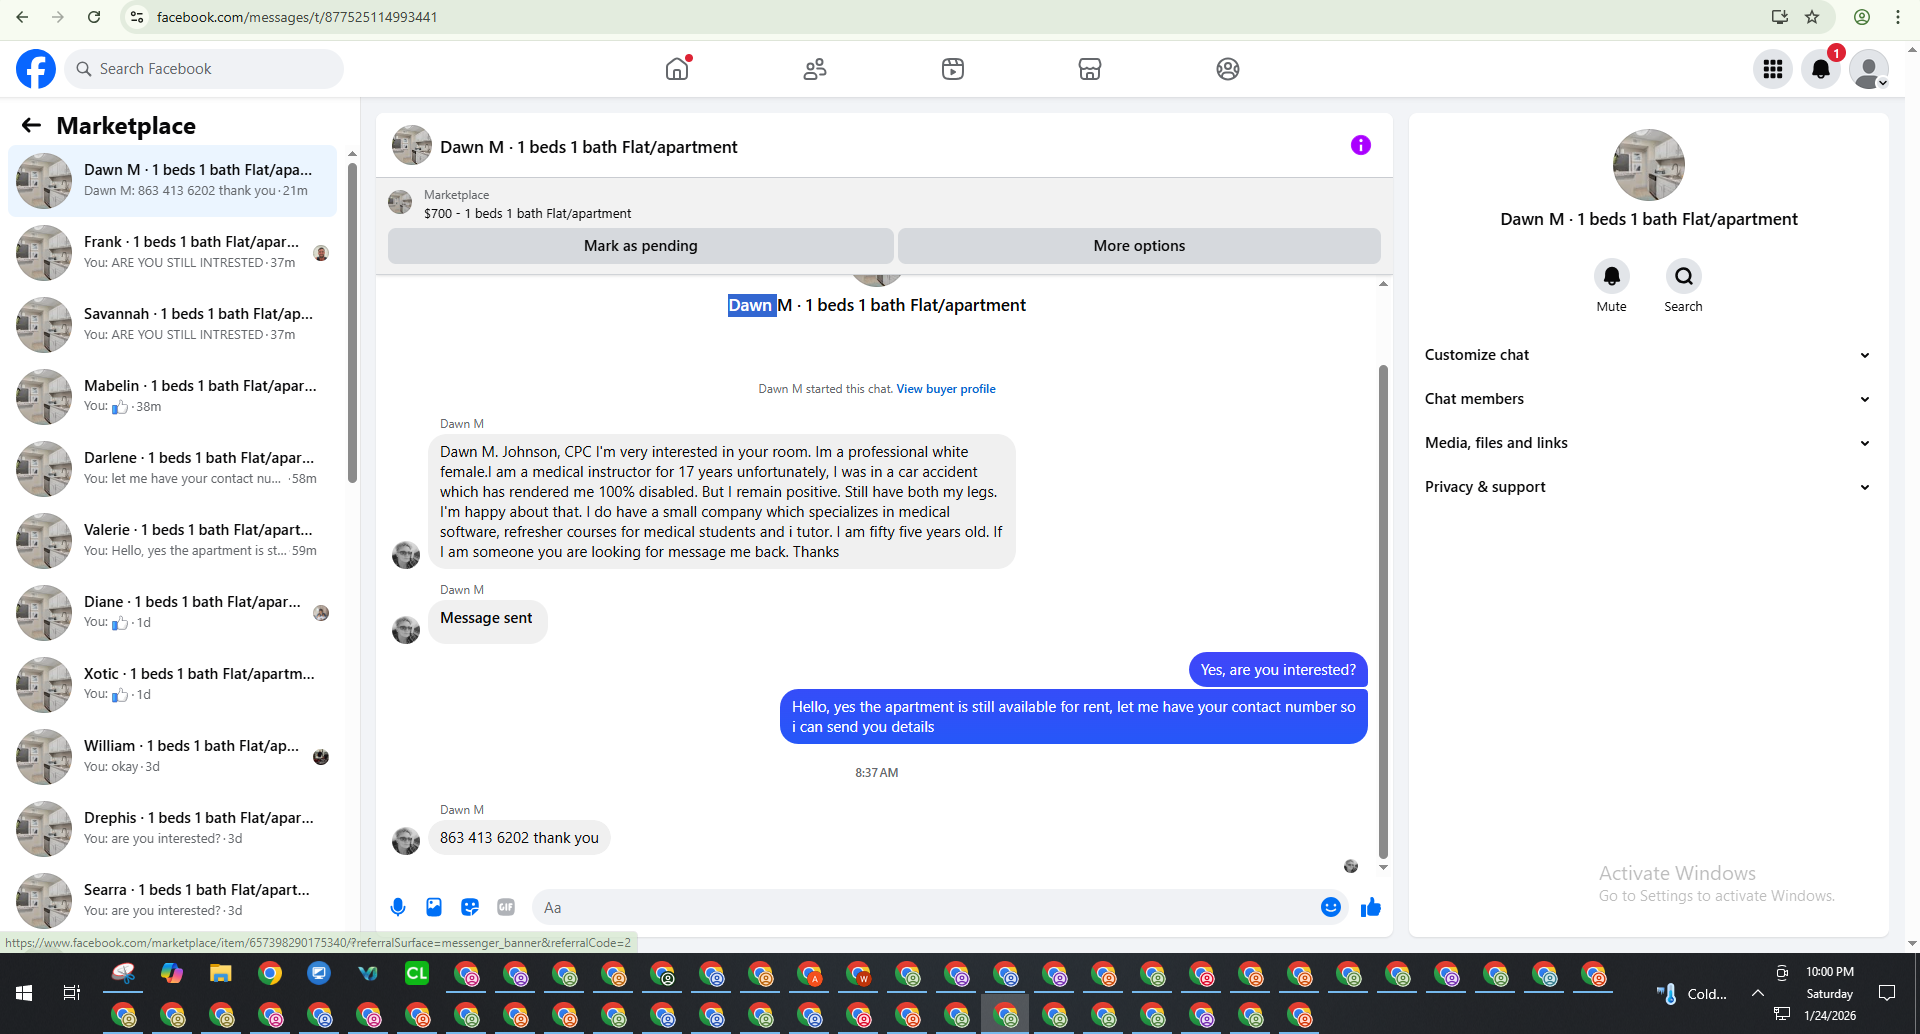Viewport: 1920px width, 1034px height.
Task: Expand the Chat members section
Action: click(x=1648, y=399)
